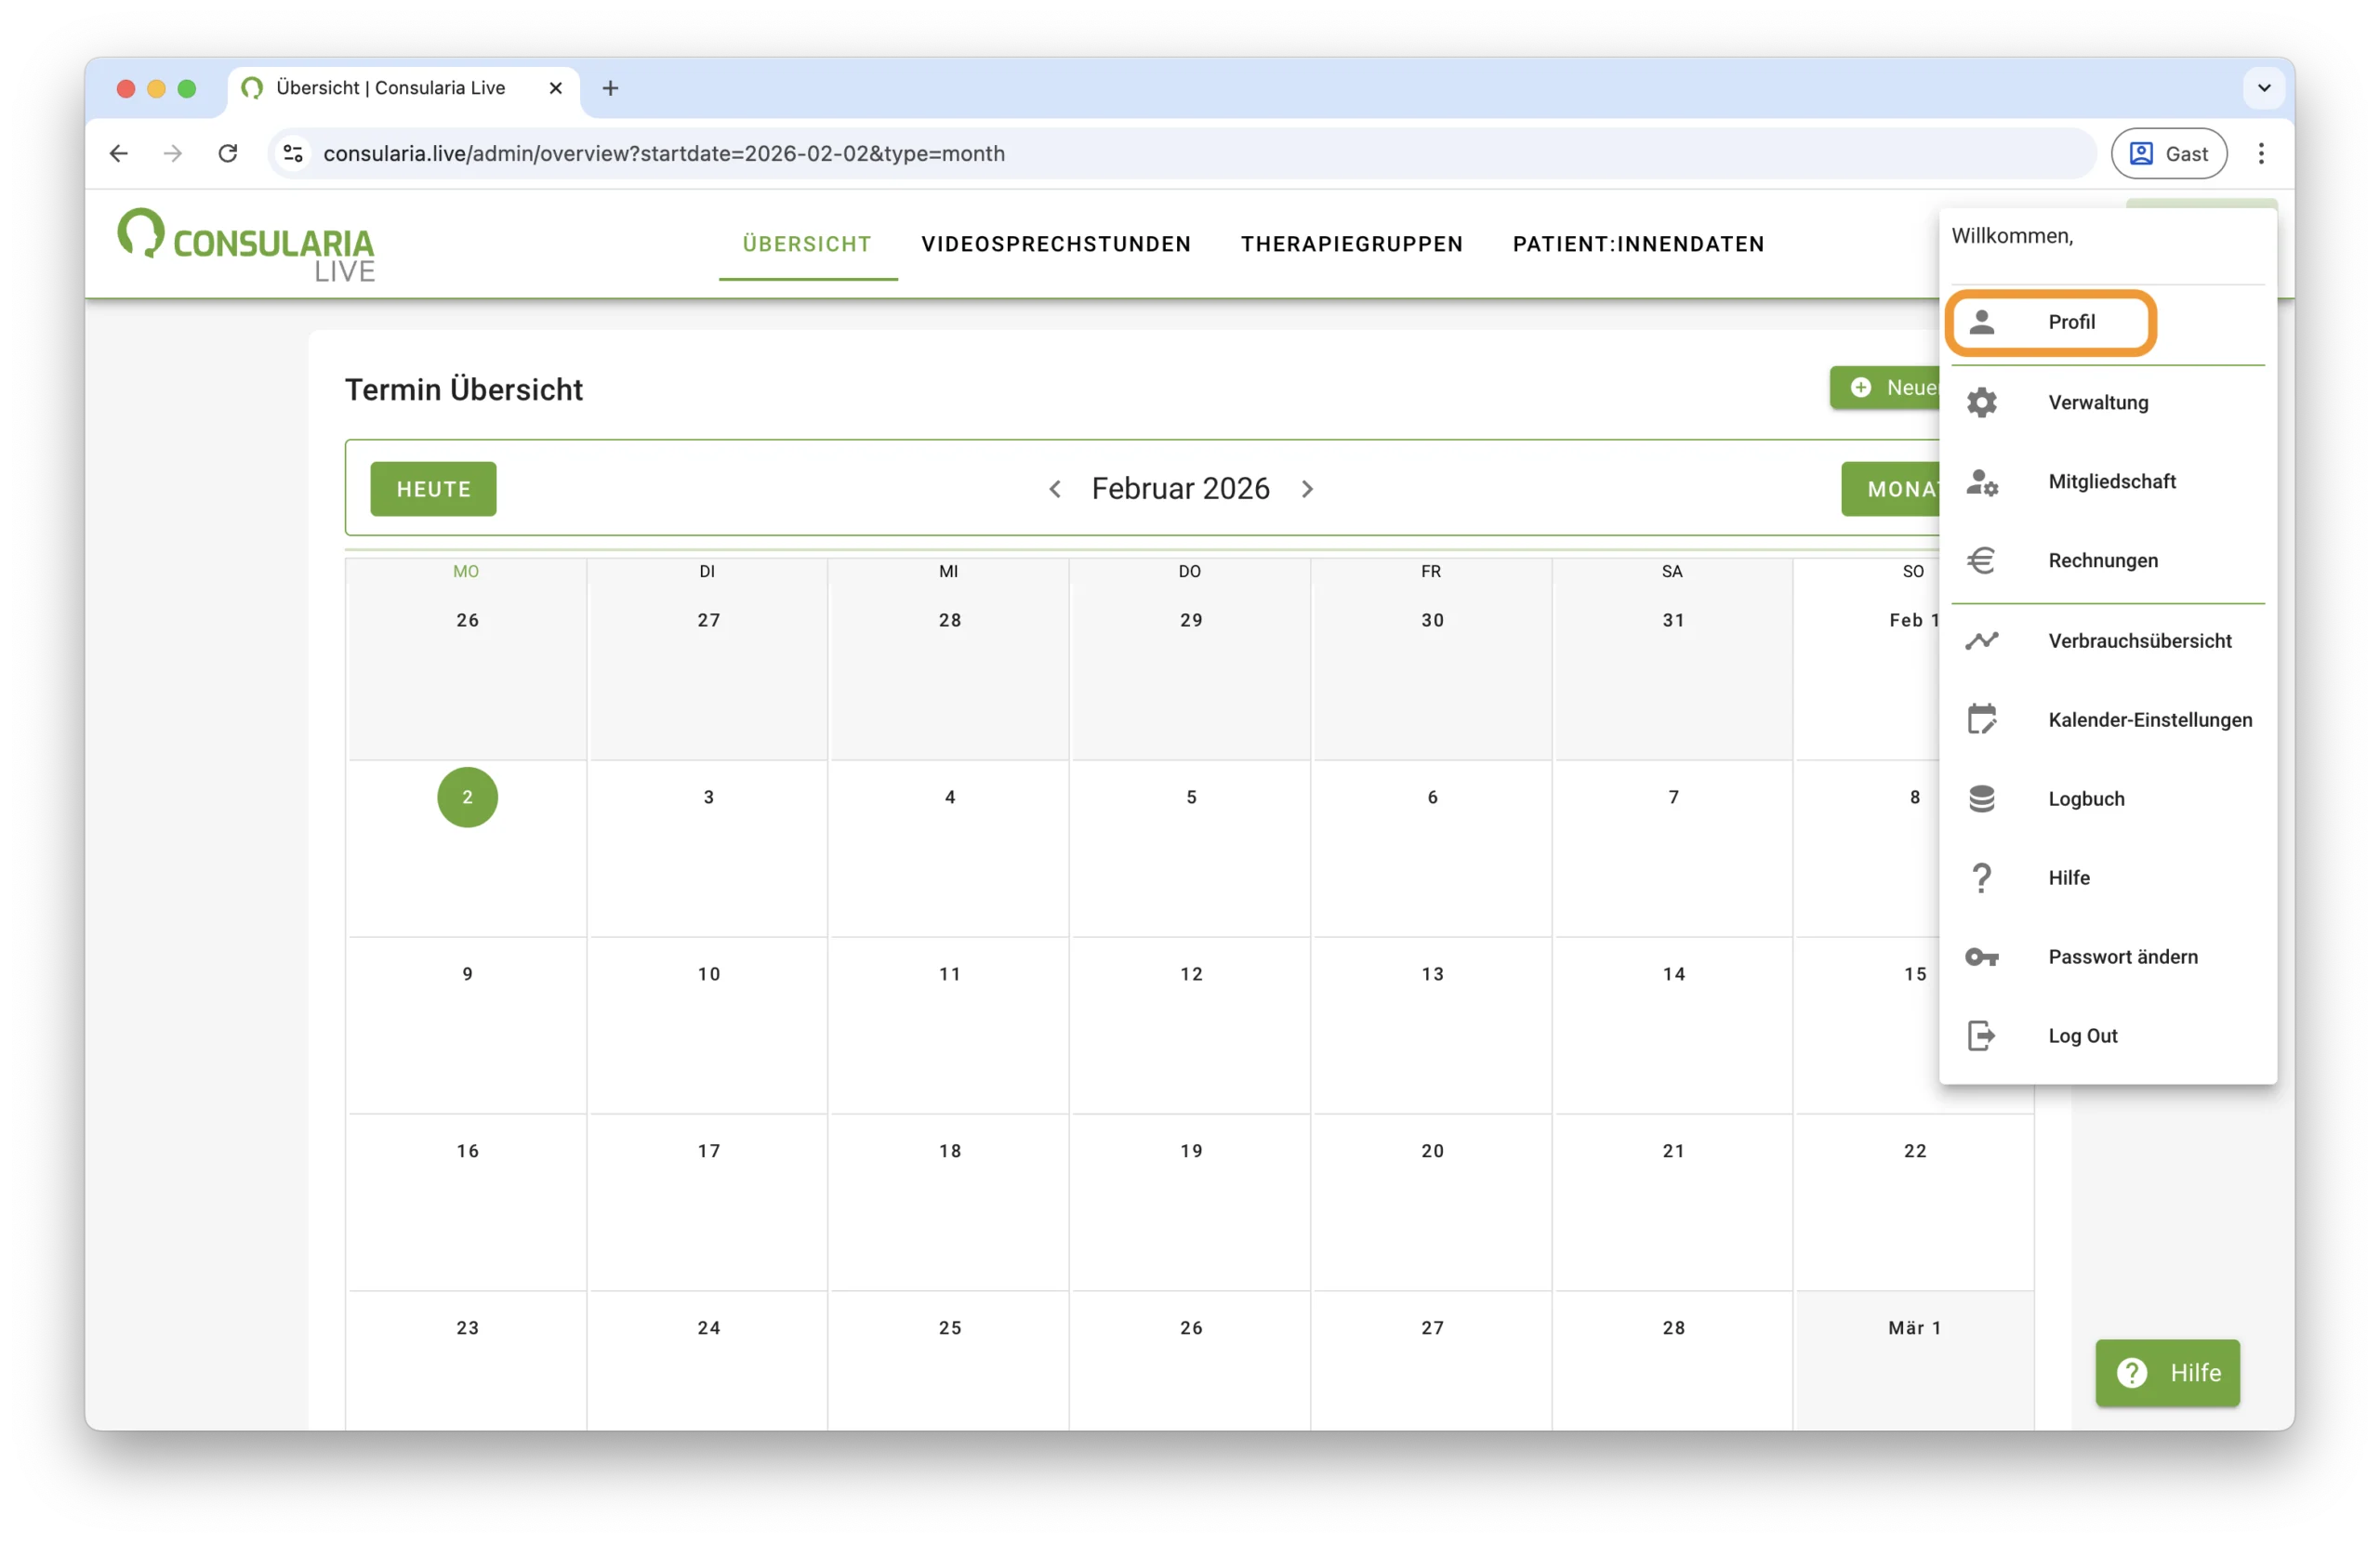
Task: Click the Kalender-Einstellungen calendar icon
Action: (1981, 719)
